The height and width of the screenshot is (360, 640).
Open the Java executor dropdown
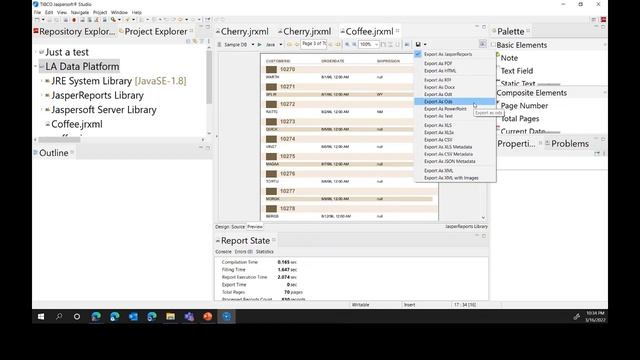coord(281,44)
